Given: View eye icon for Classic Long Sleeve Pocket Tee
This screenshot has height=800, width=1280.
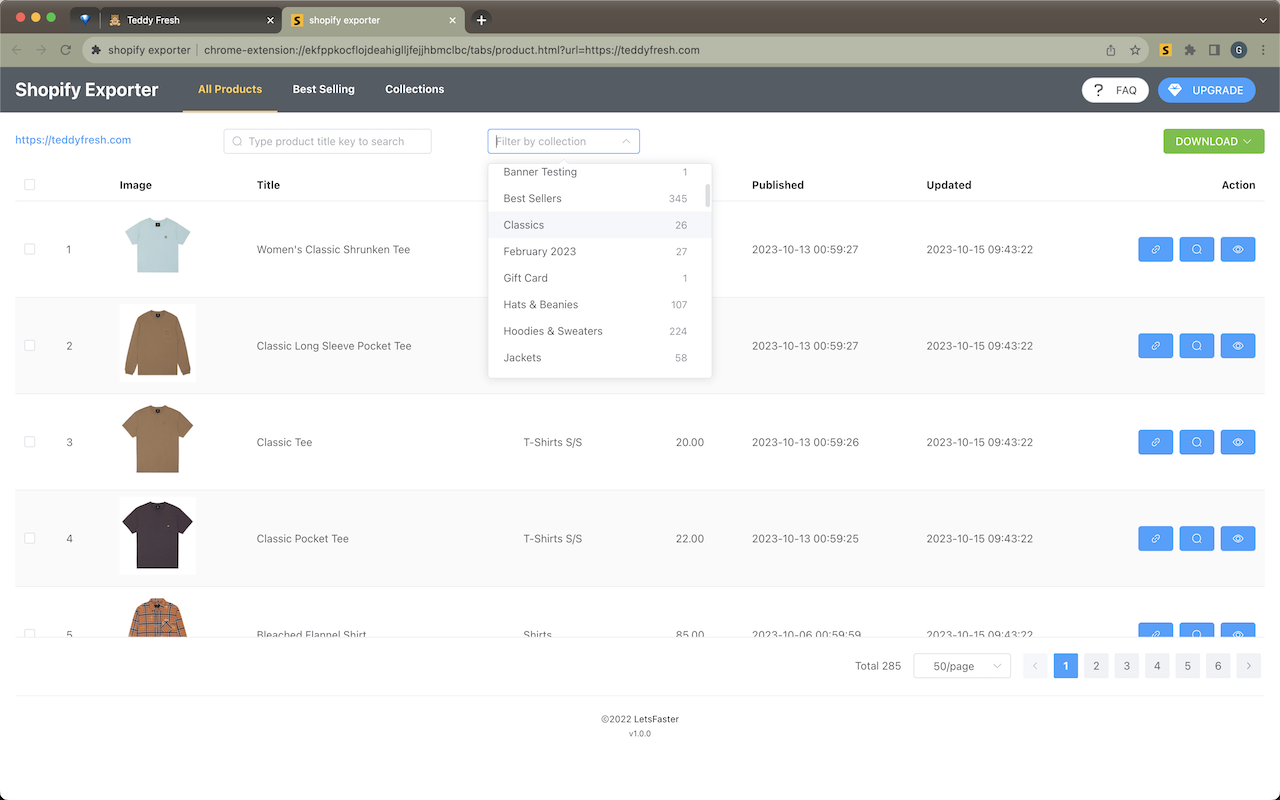Looking at the screenshot, I should coord(1238,346).
